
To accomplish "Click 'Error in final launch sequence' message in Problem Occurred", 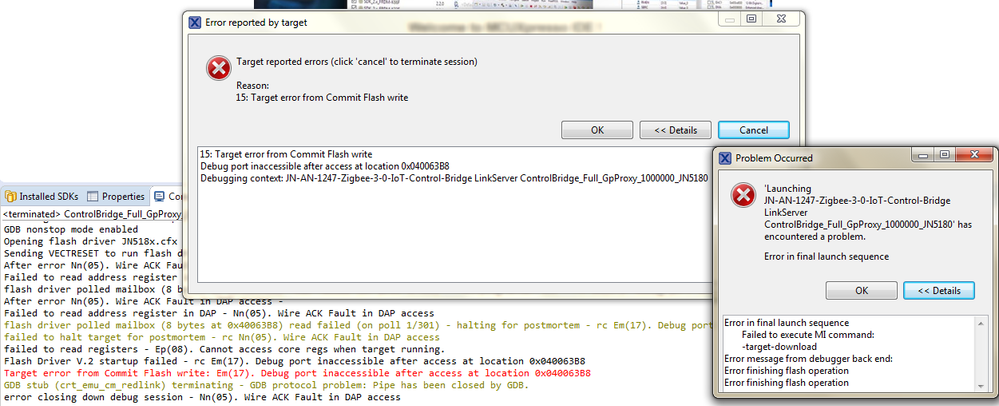I will pyautogui.click(x=826, y=257).
